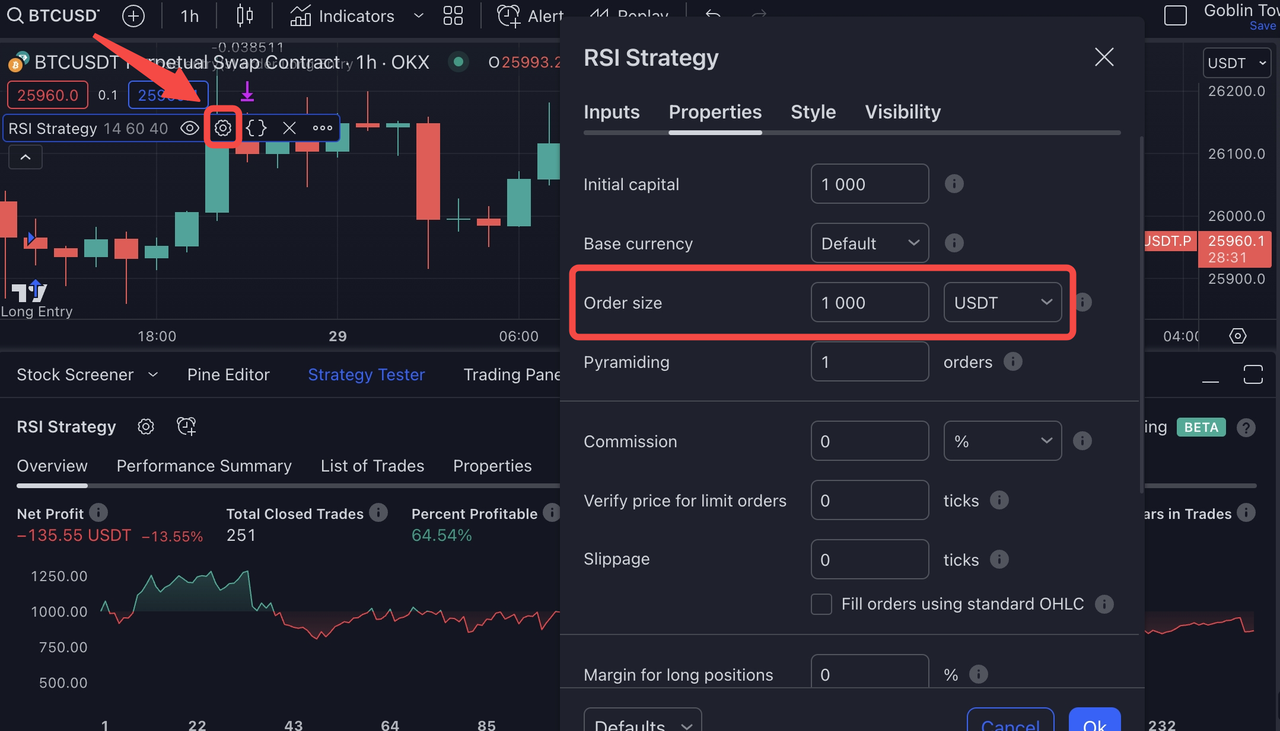
Task: Add a symbol with the plus icon
Action: (x=133, y=16)
